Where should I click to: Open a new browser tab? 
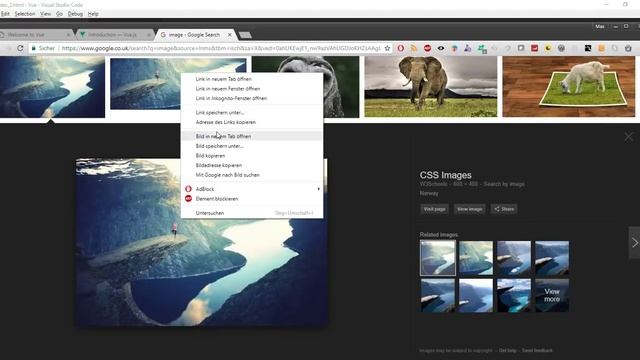pyautogui.click(x=245, y=35)
